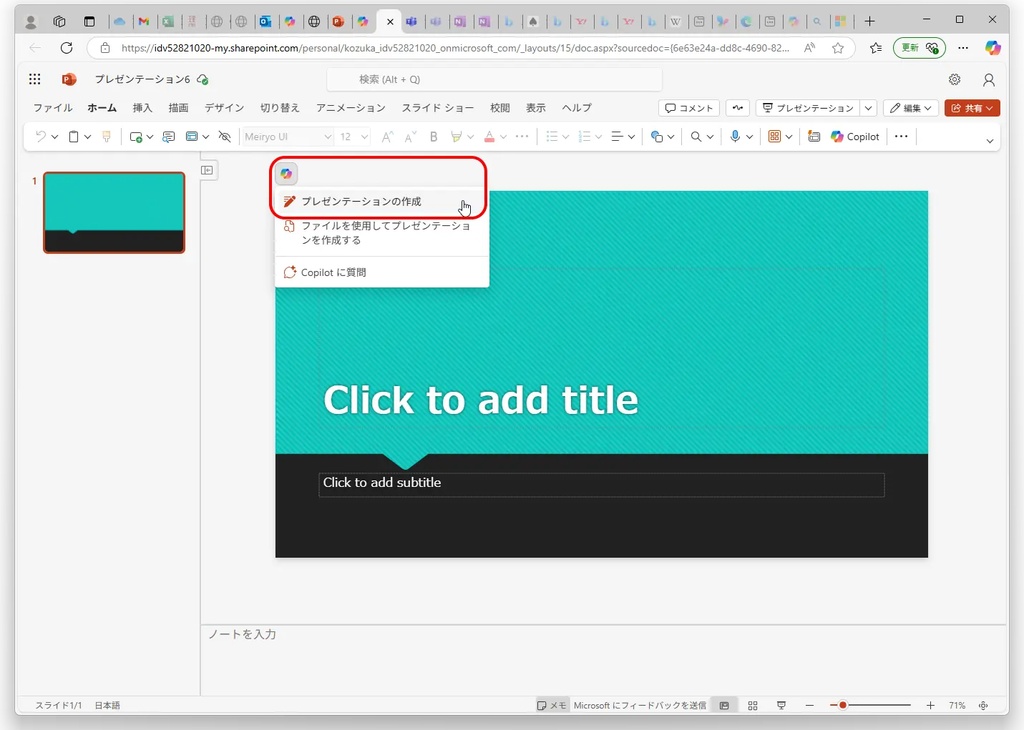Switch to the 挿入 tab
Screen dimensions: 1024x730
click(142, 108)
